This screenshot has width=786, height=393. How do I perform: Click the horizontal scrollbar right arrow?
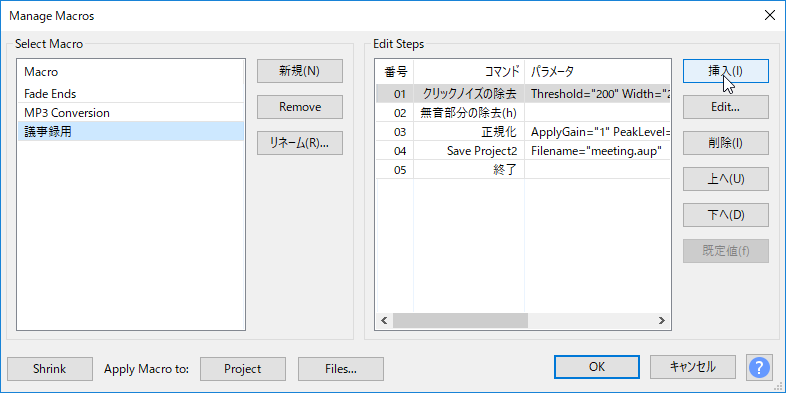pos(662,320)
